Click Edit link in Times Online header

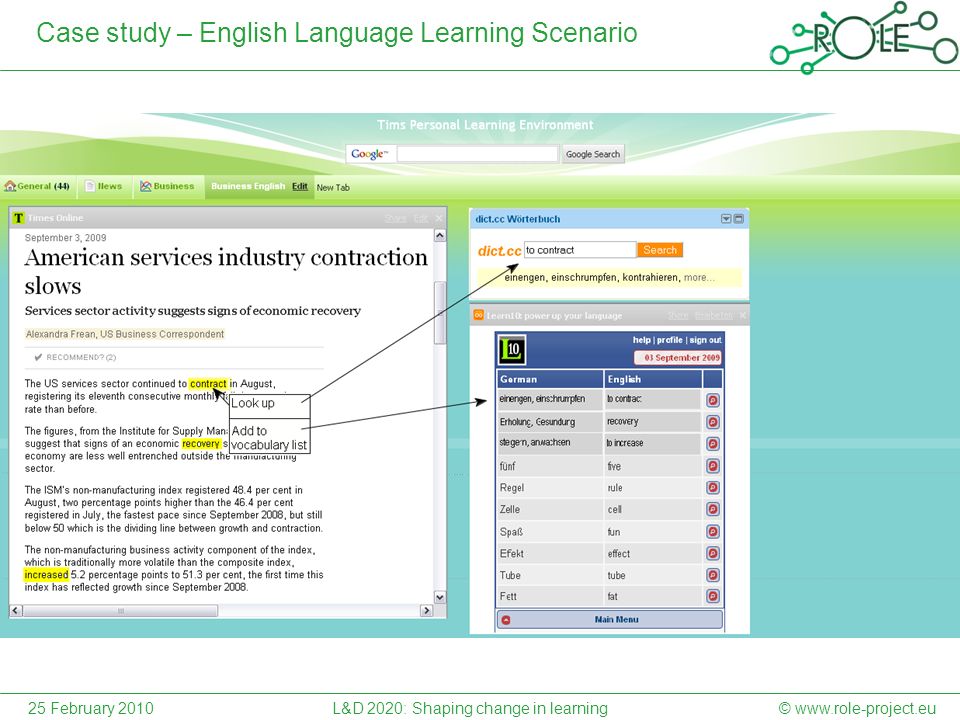[x=421, y=218]
